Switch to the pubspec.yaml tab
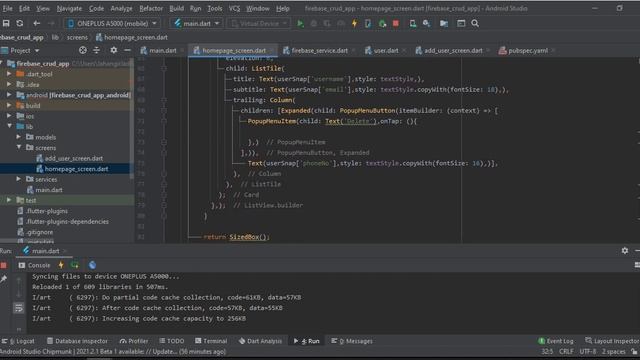This screenshot has width=640, height=360. 527,51
